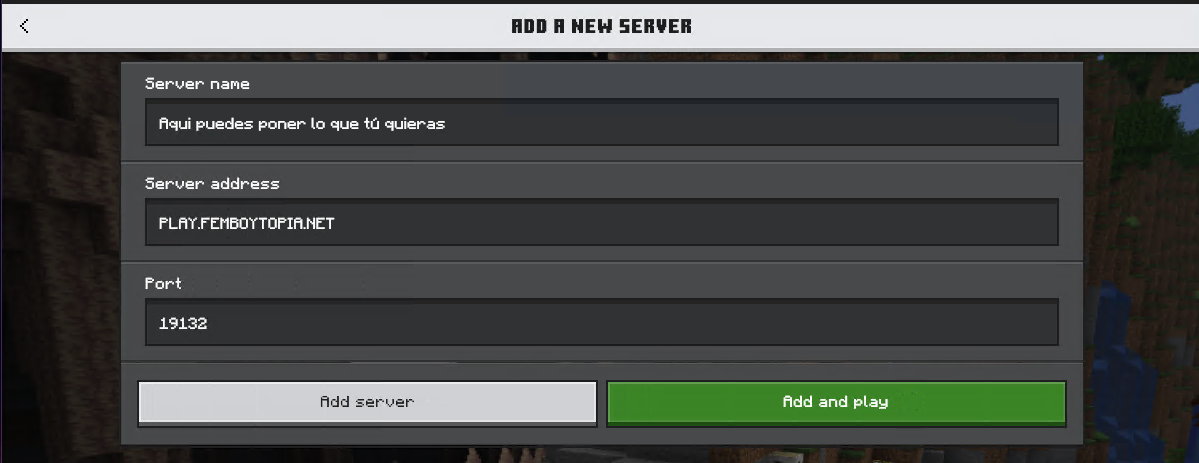
Task: Focus the Server name input field
Action: click(602, 122)
